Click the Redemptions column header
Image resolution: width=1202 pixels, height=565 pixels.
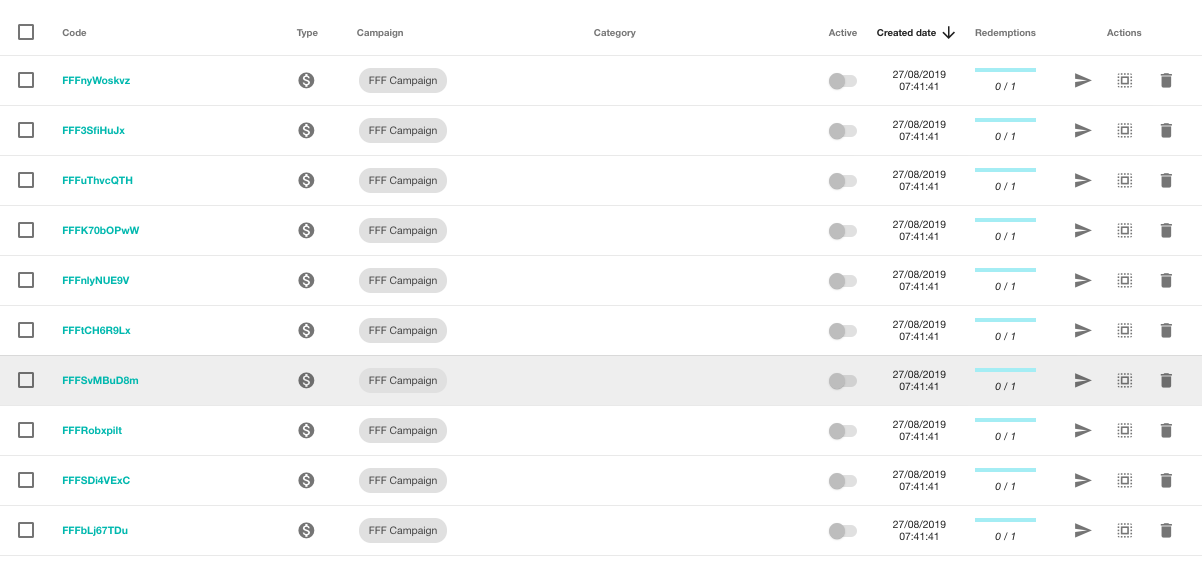[1005, 33]
